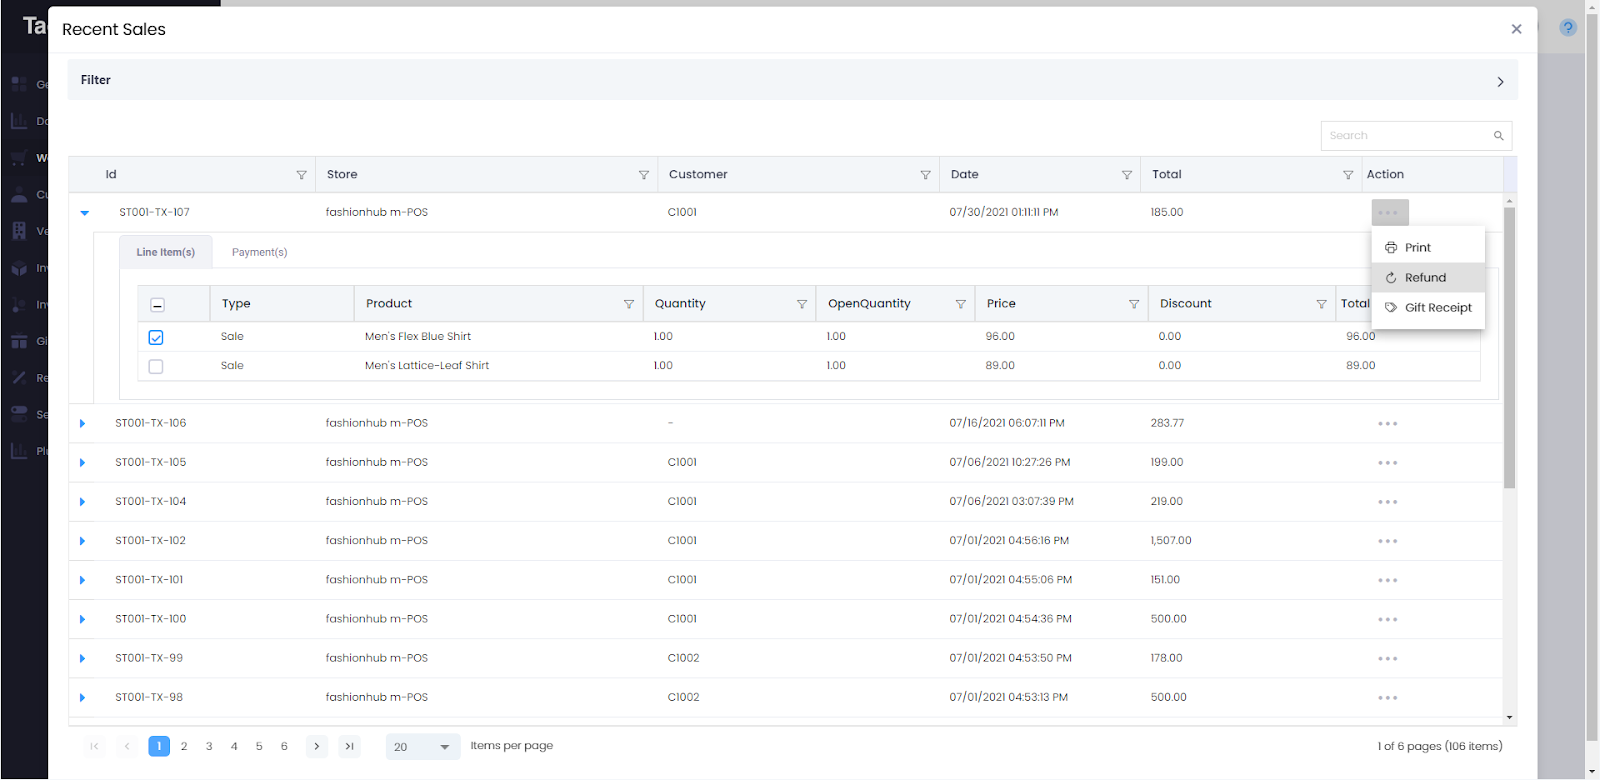Click the search magnifier icon

(x=1498, y=136)
